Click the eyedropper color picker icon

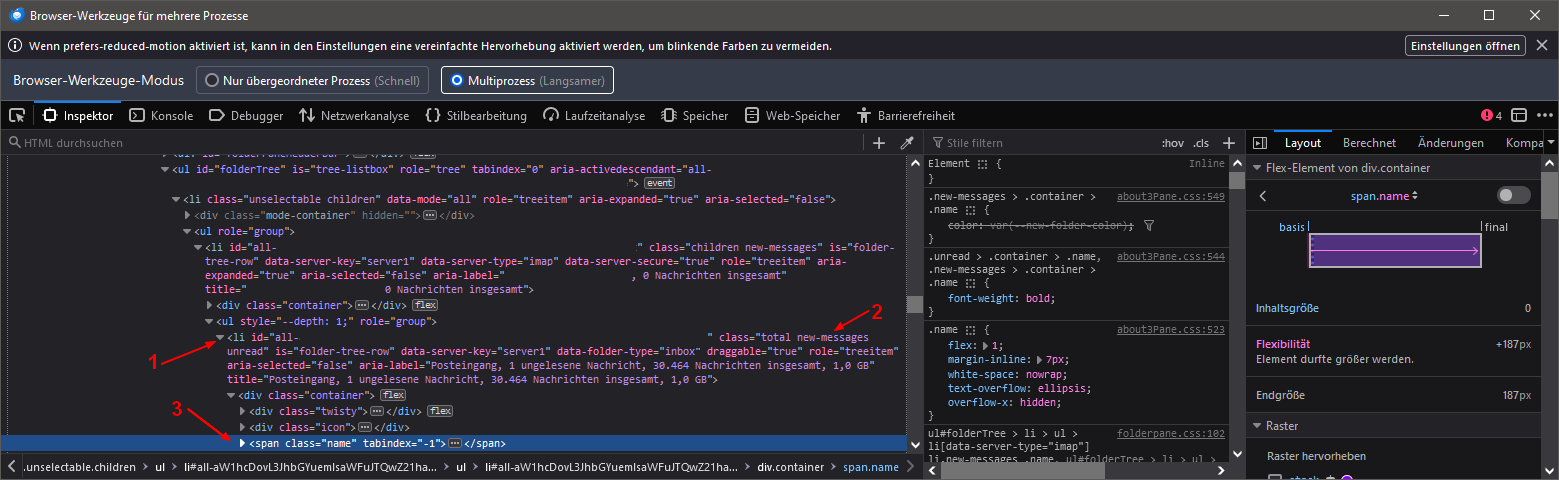click(907, 143)
